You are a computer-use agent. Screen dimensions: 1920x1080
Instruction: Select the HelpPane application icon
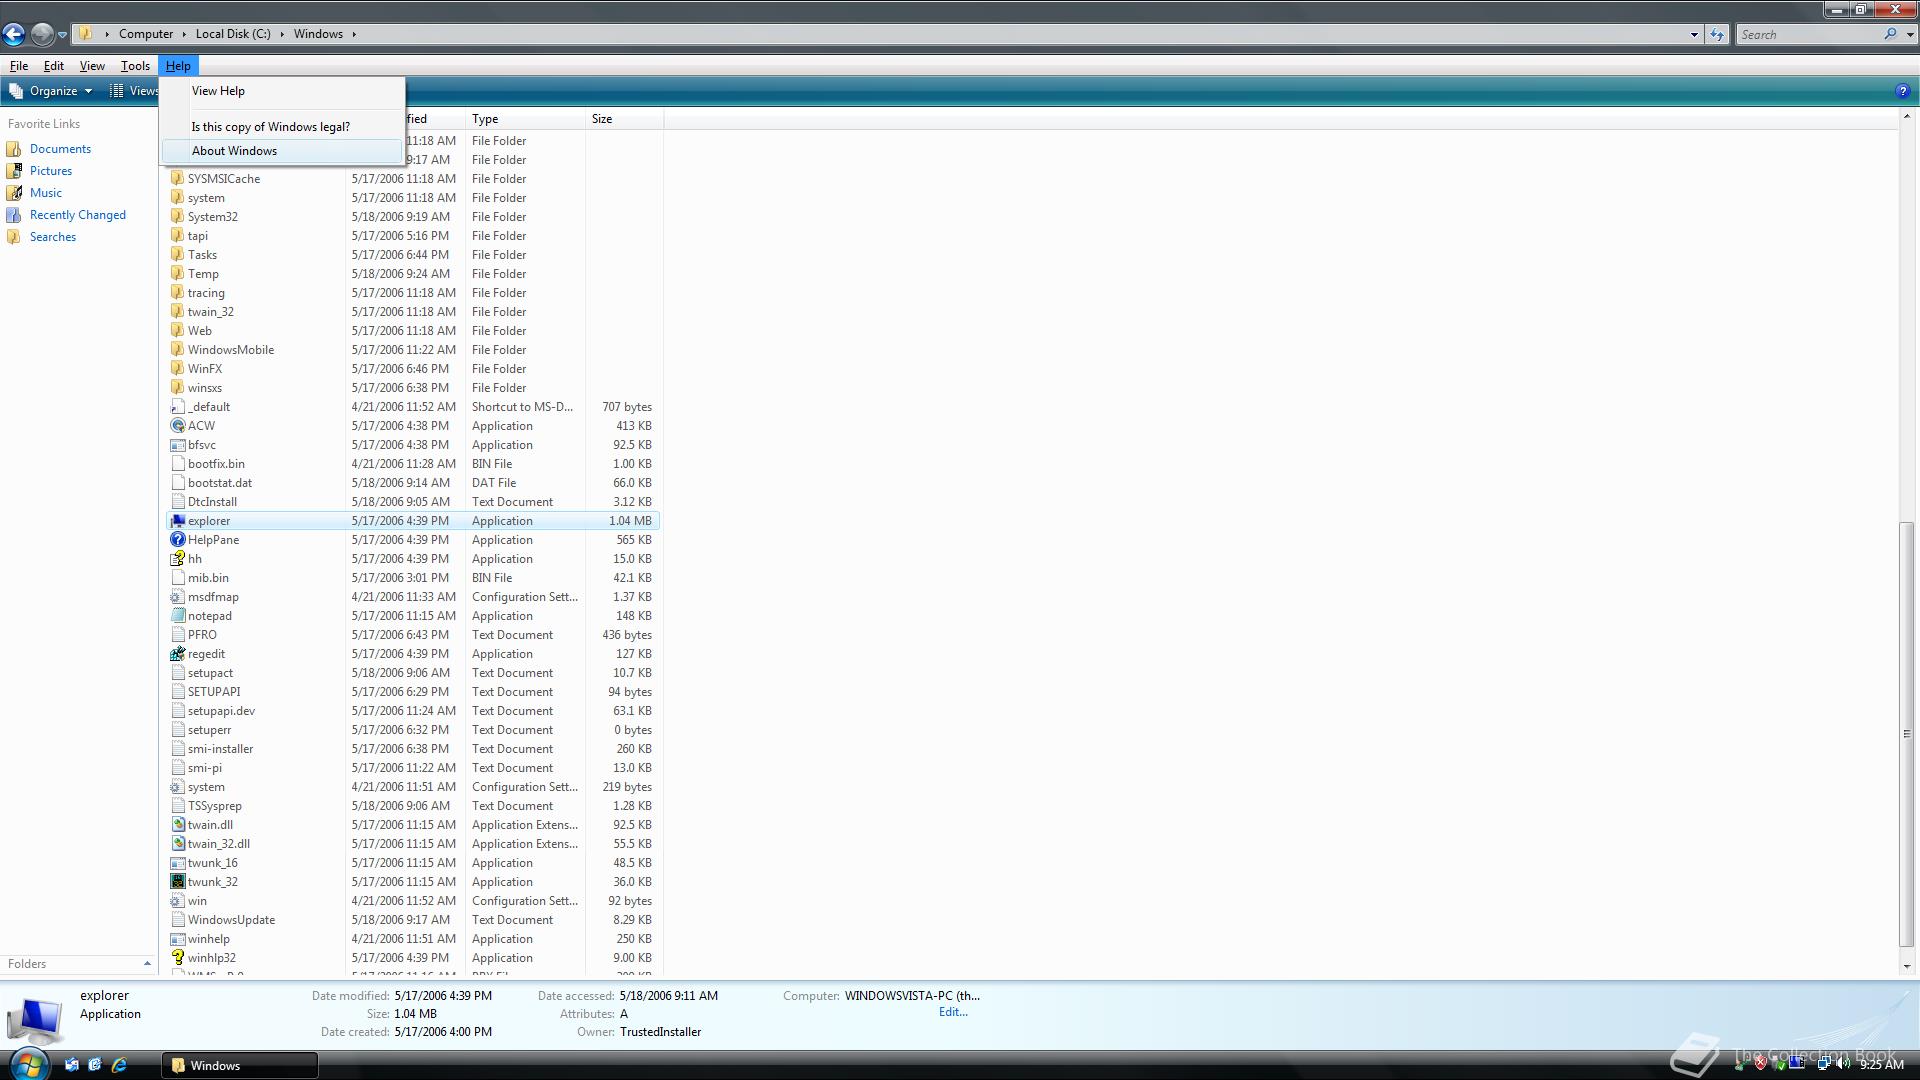click(178, 540)
